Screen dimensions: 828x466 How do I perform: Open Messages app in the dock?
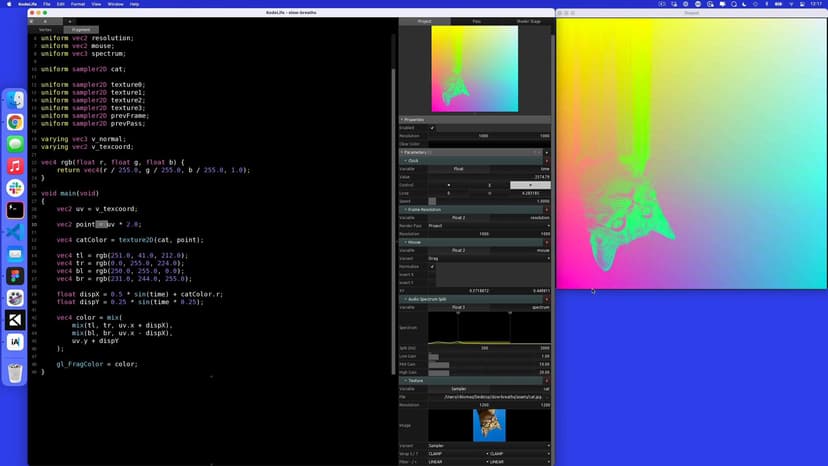click(x=15, y=144)
